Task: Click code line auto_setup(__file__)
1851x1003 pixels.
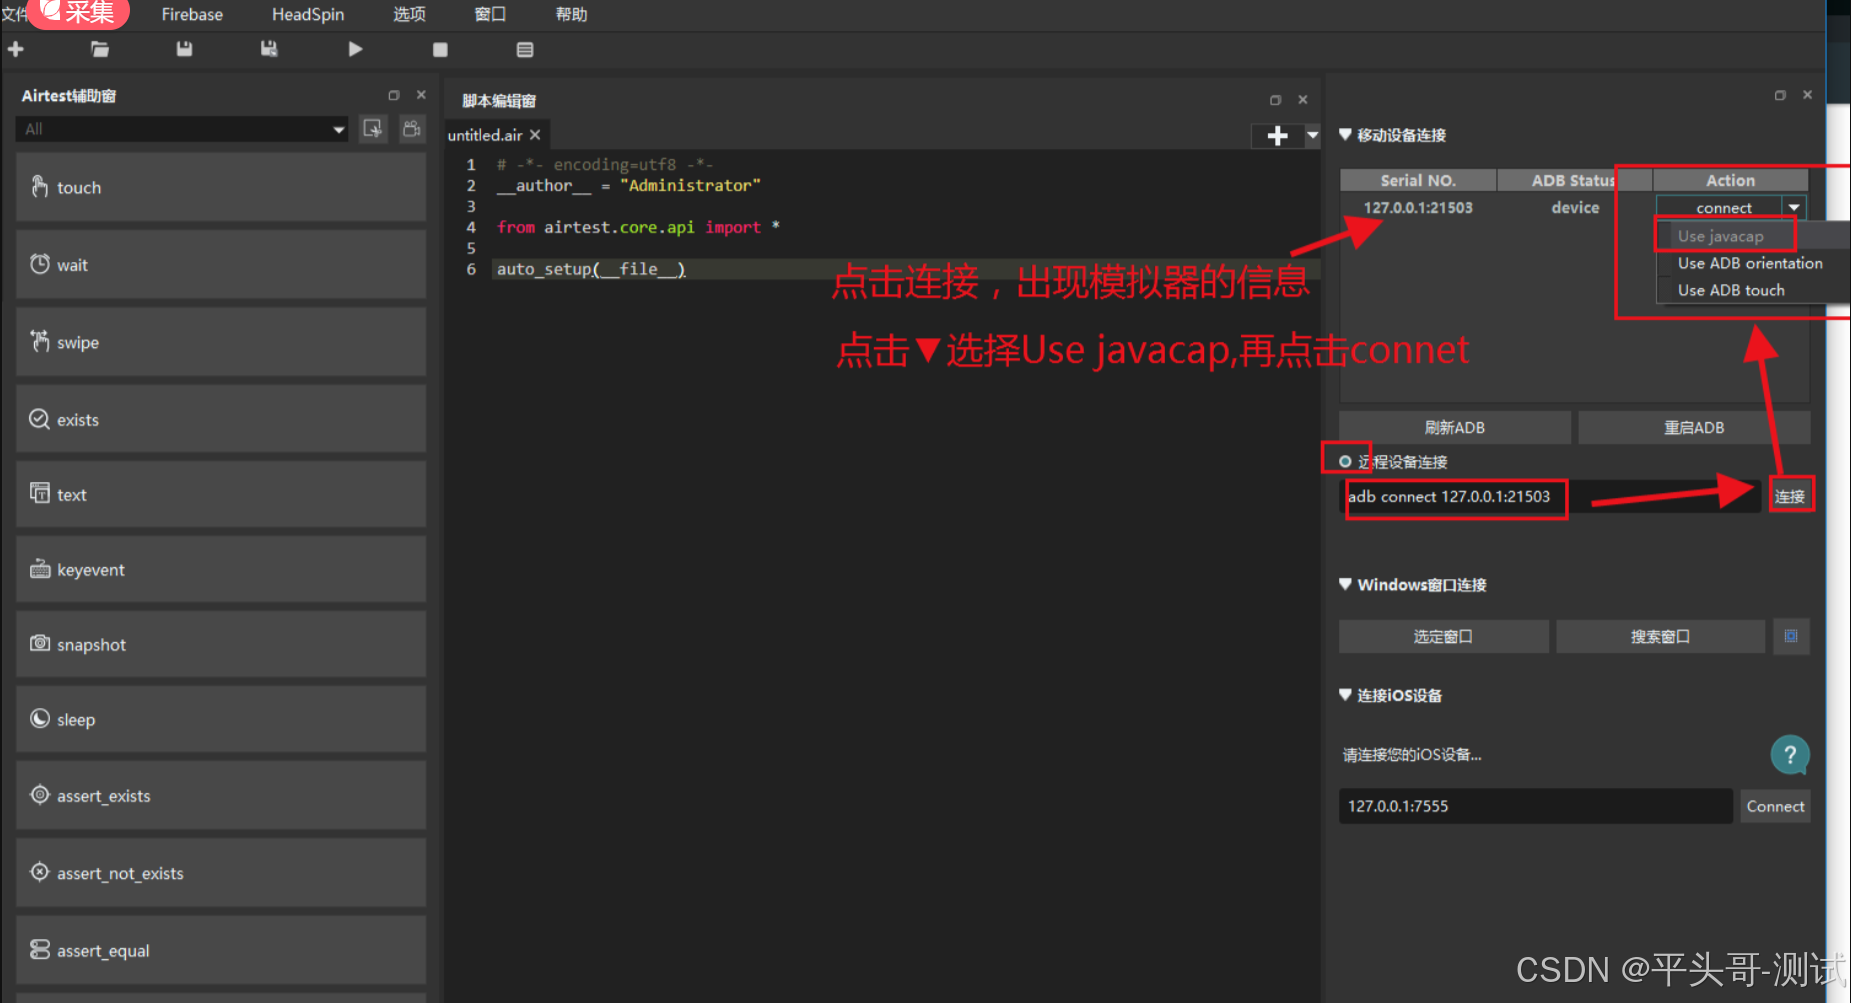Action: click(591, 269)
